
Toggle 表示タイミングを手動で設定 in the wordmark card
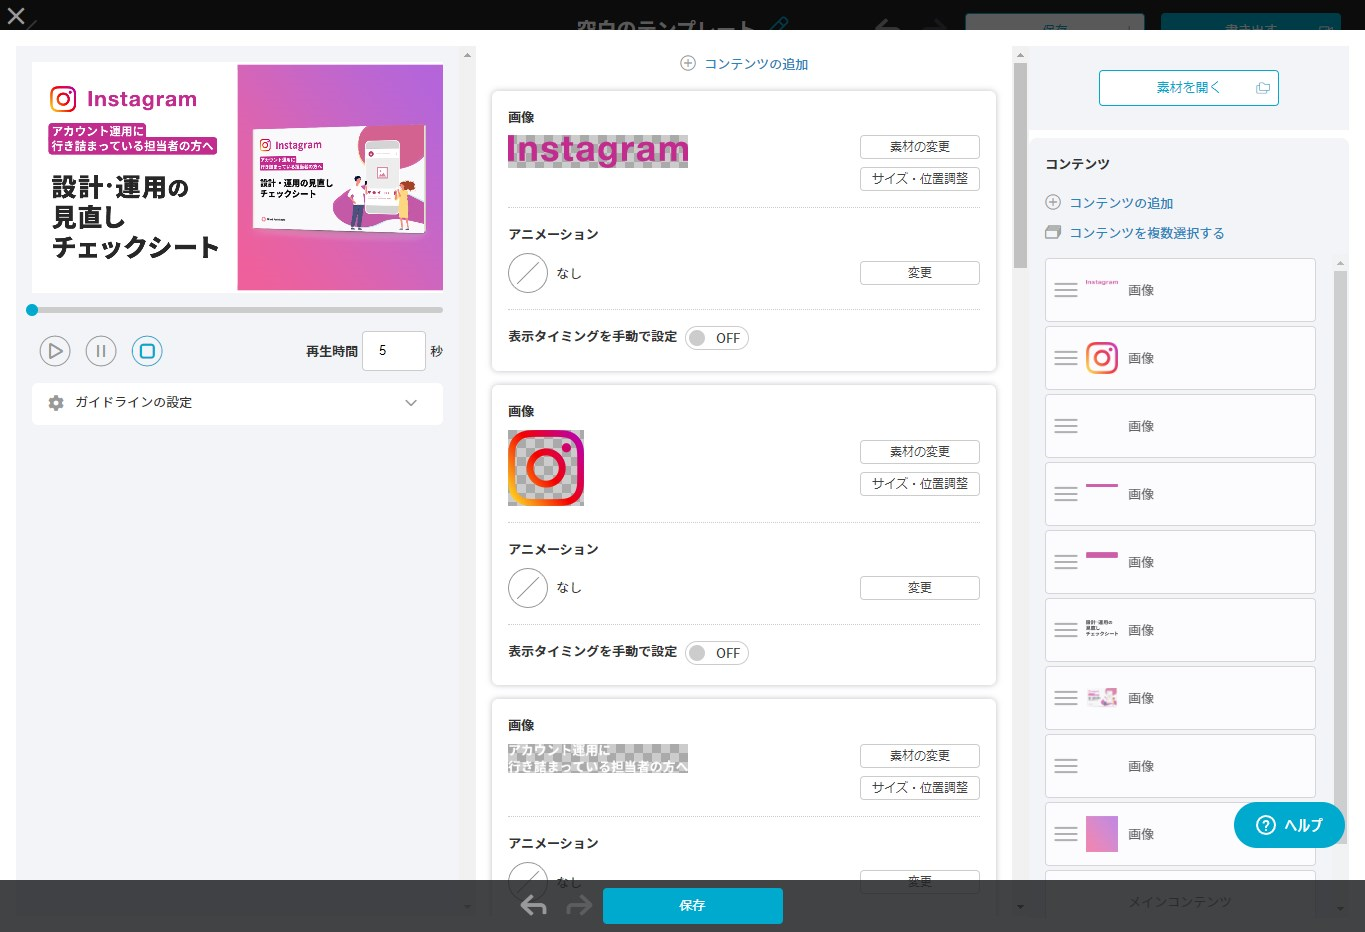point(717,338)
